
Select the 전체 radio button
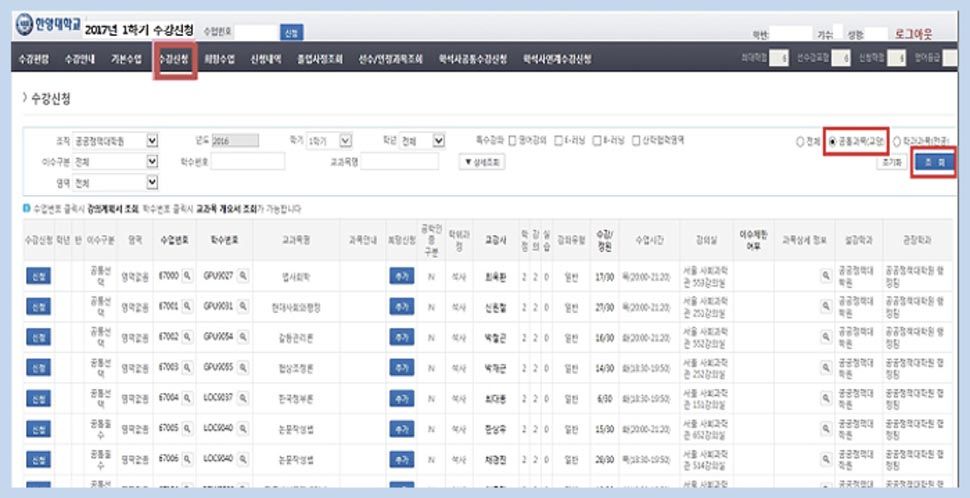[x=799, y=142]
